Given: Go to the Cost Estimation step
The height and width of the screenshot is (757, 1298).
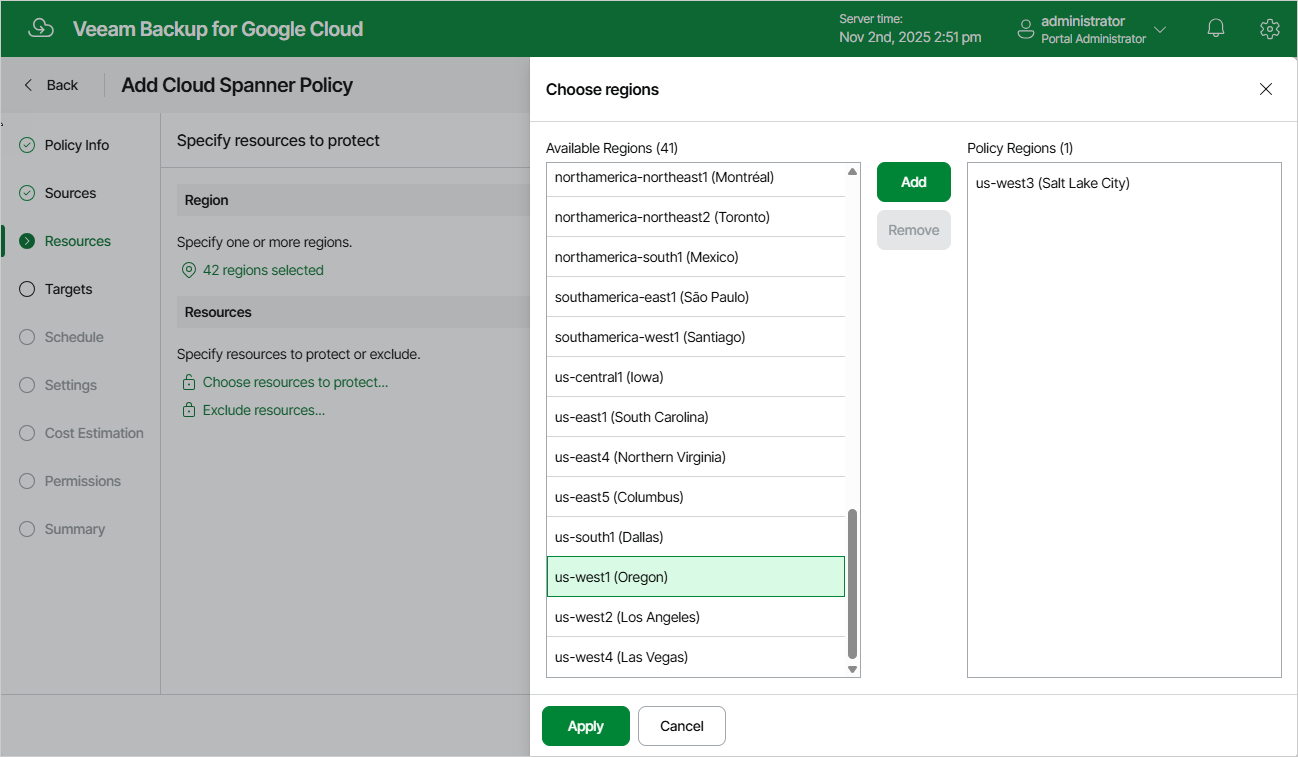Looking at the screenshot, I should 94,433.
